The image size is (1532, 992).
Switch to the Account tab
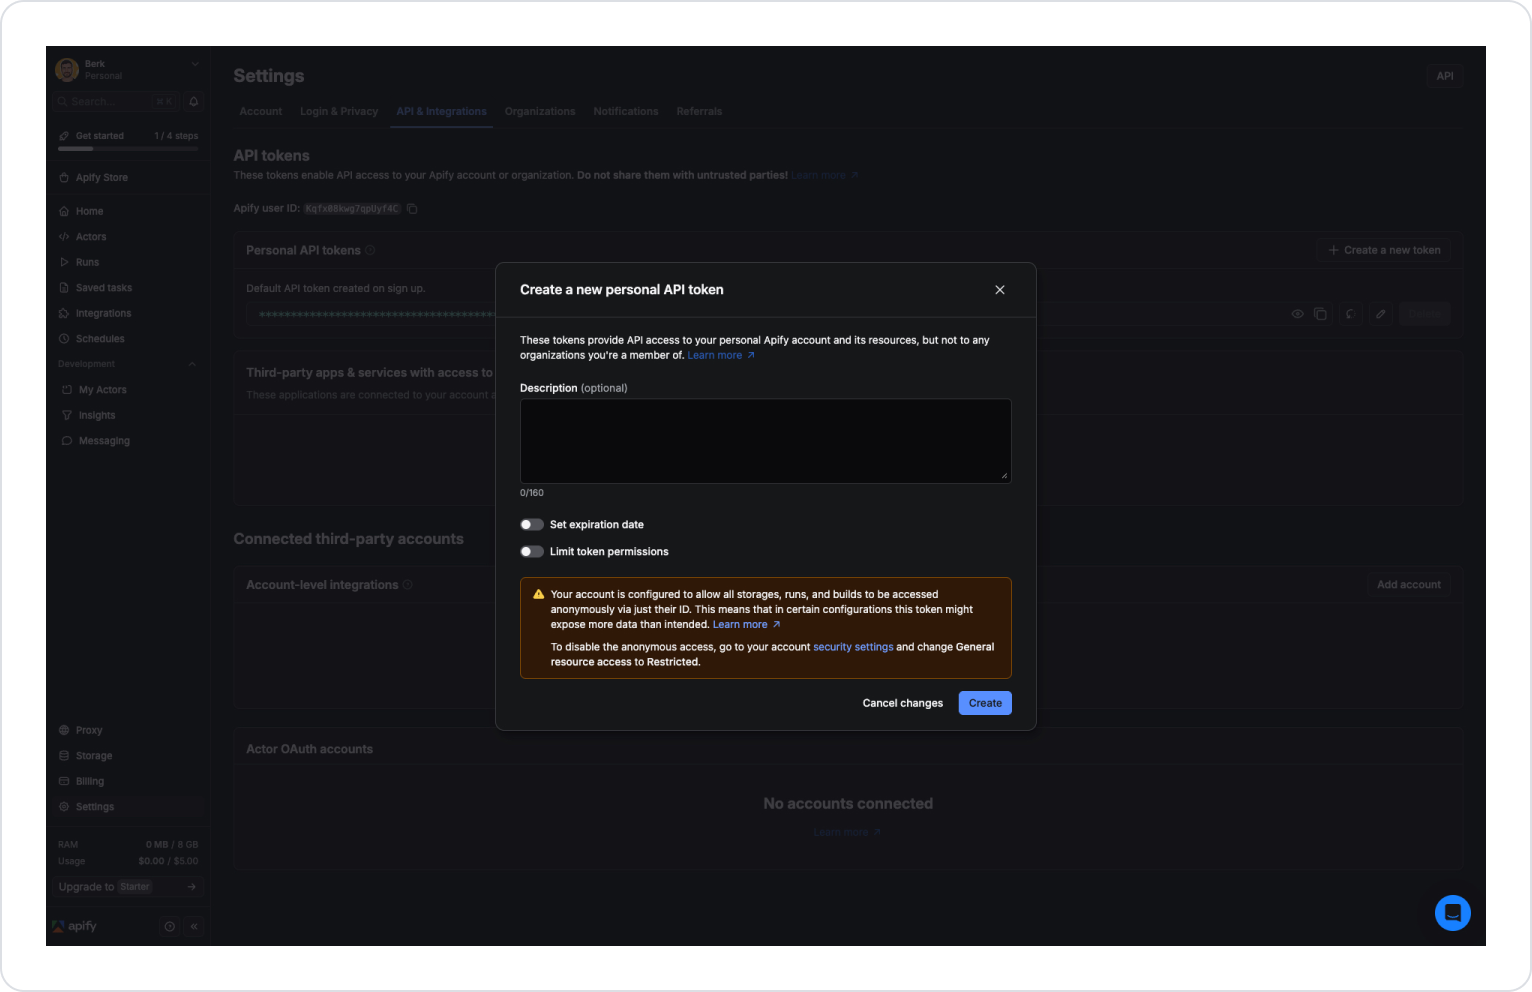coord(261,112)
